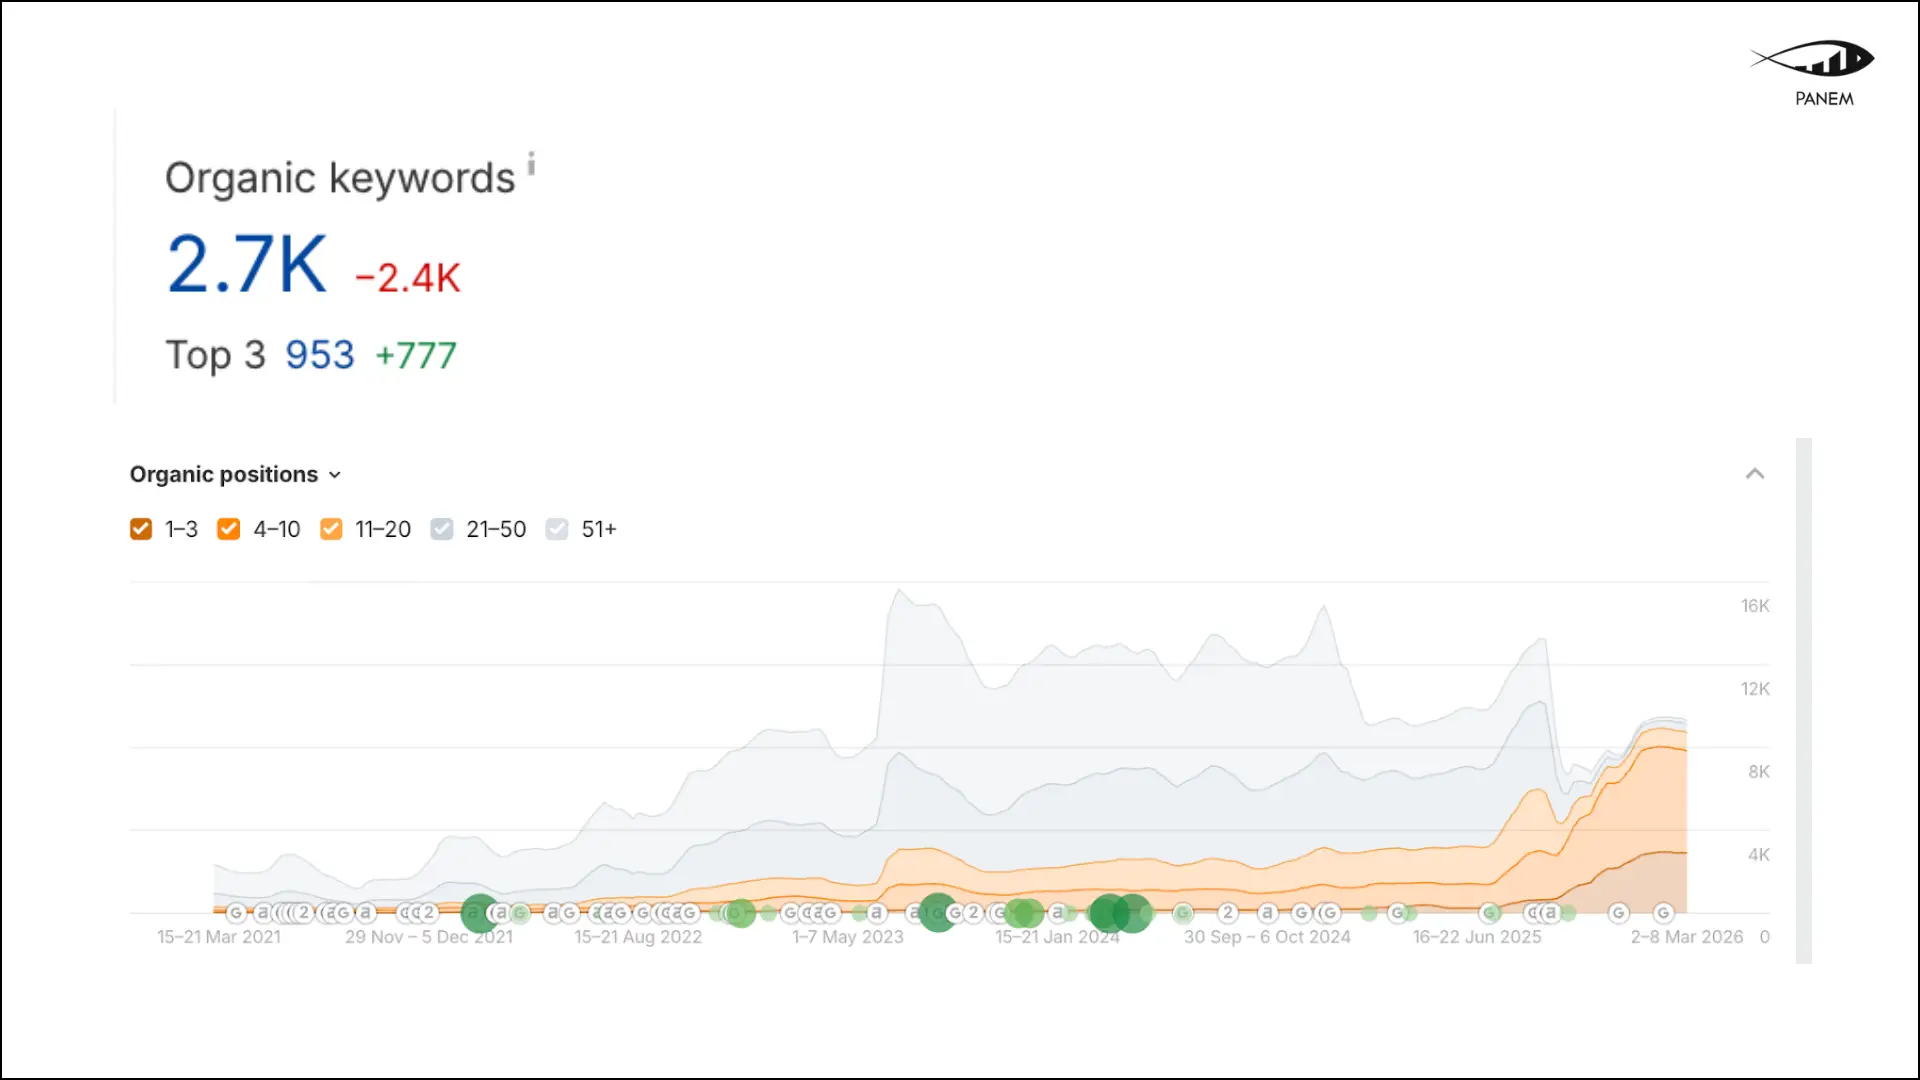Toggle the 4–10 positions checkbox

229,529
